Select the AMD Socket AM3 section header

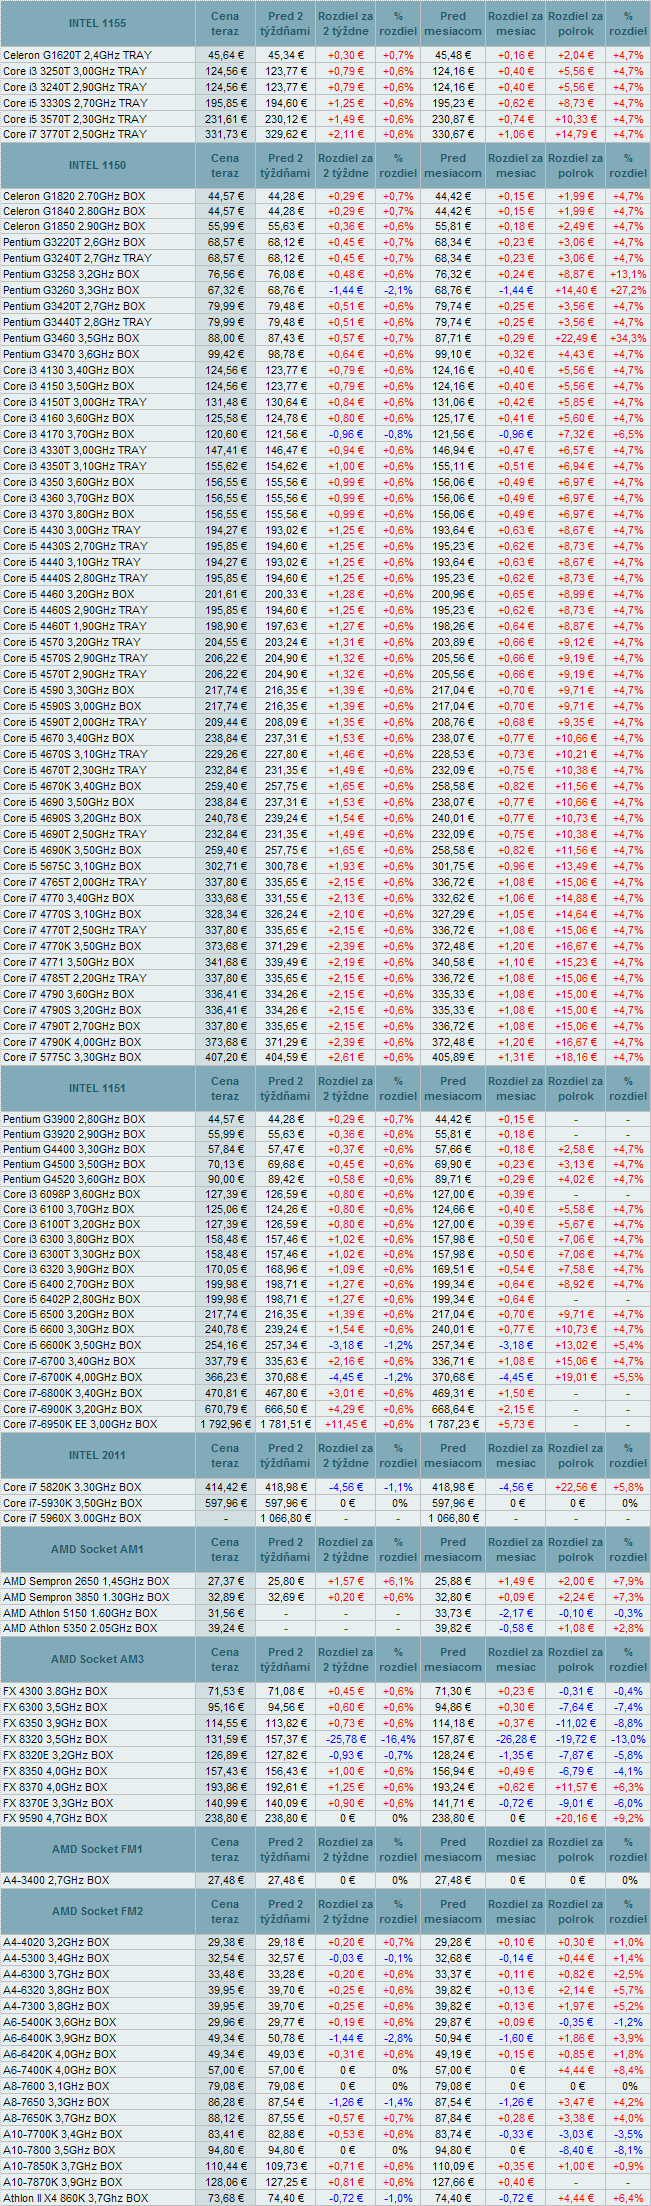pyautogui.click(x=98, y=1659)
